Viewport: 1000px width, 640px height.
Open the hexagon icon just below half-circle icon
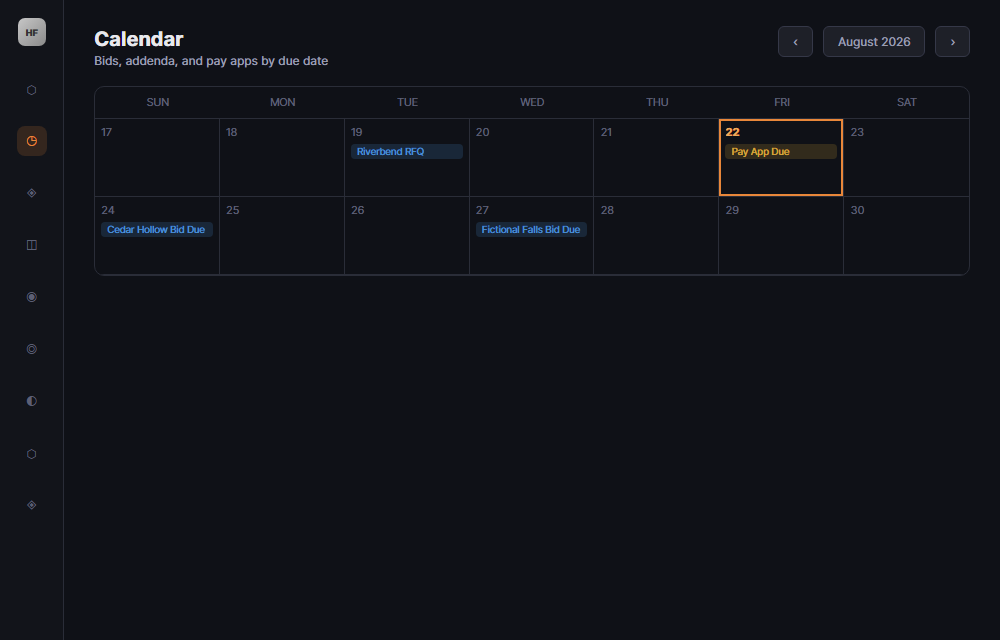tap(31, 454)
